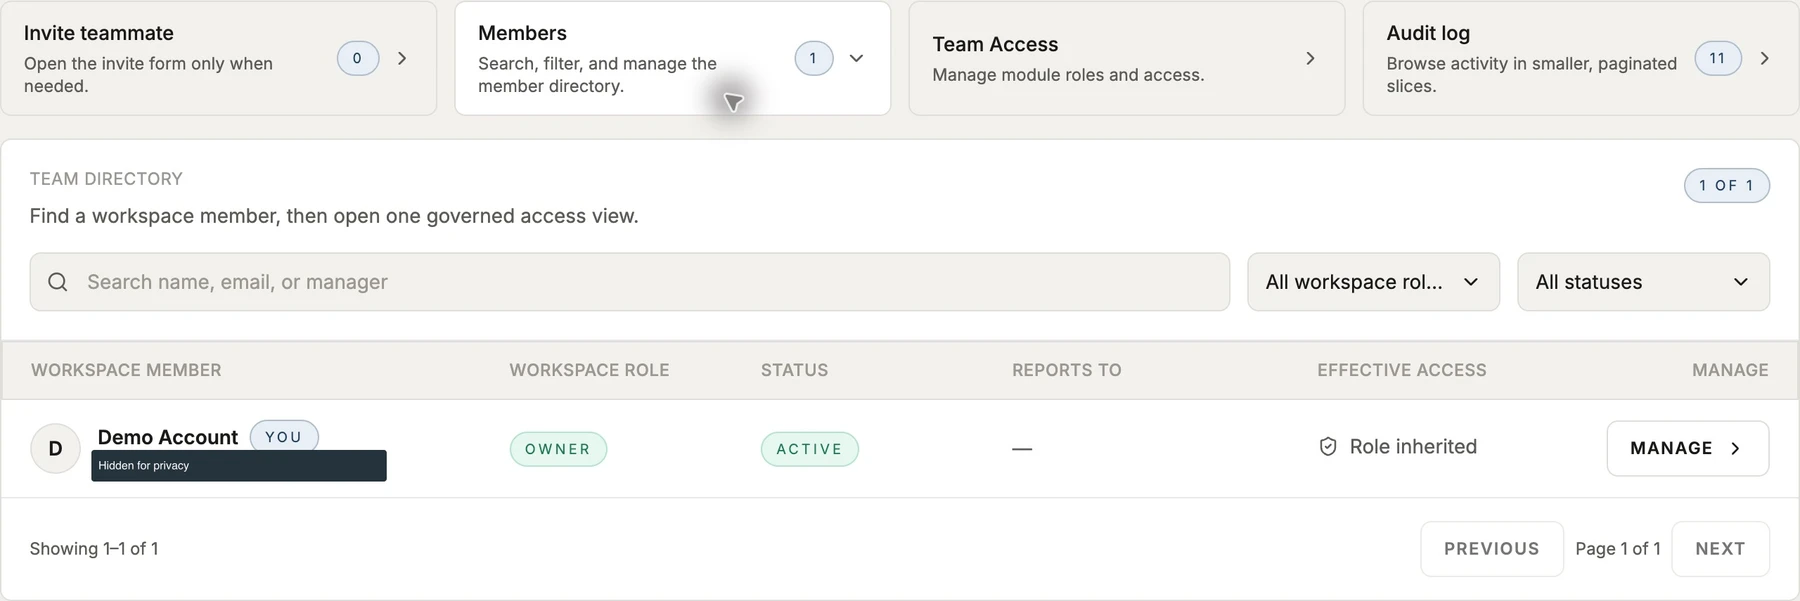Click the YOU badge next to Demo Account
This screenshot has width=1800, height=601.
coord(284,437)
